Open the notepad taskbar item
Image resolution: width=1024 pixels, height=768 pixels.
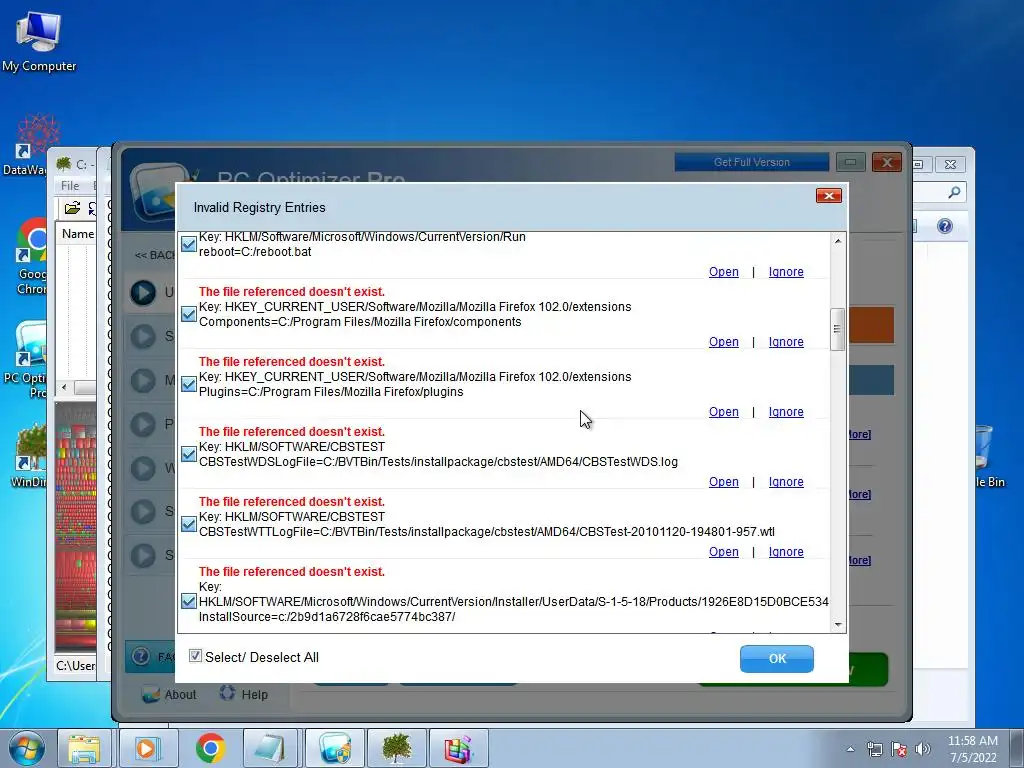(x=272, y=748)
